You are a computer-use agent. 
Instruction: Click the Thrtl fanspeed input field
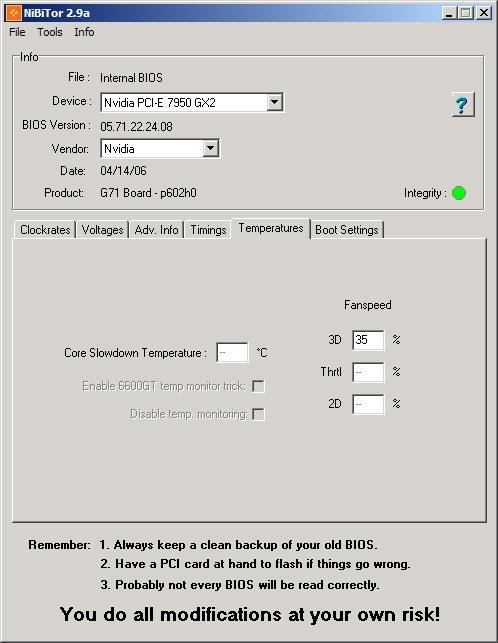tap(368, 372)
